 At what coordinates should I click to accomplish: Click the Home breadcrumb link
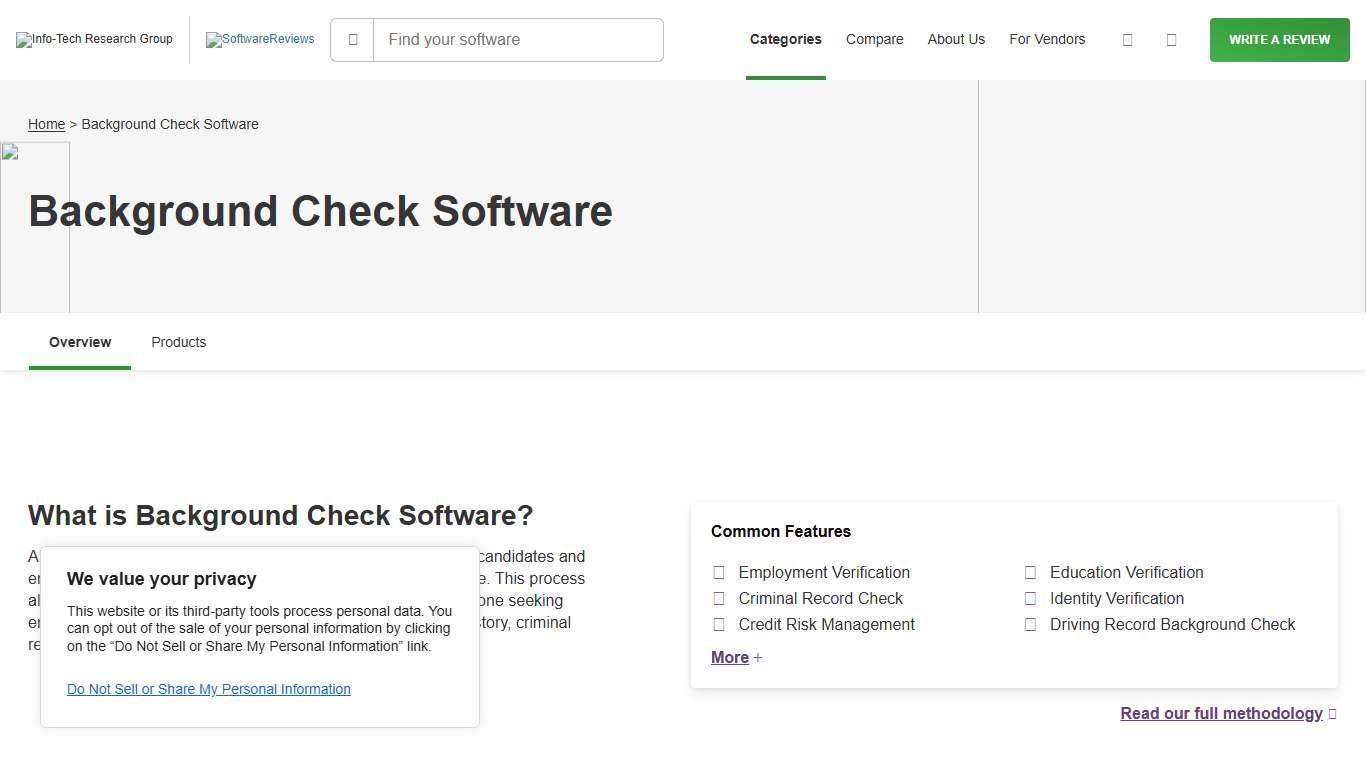46,124
